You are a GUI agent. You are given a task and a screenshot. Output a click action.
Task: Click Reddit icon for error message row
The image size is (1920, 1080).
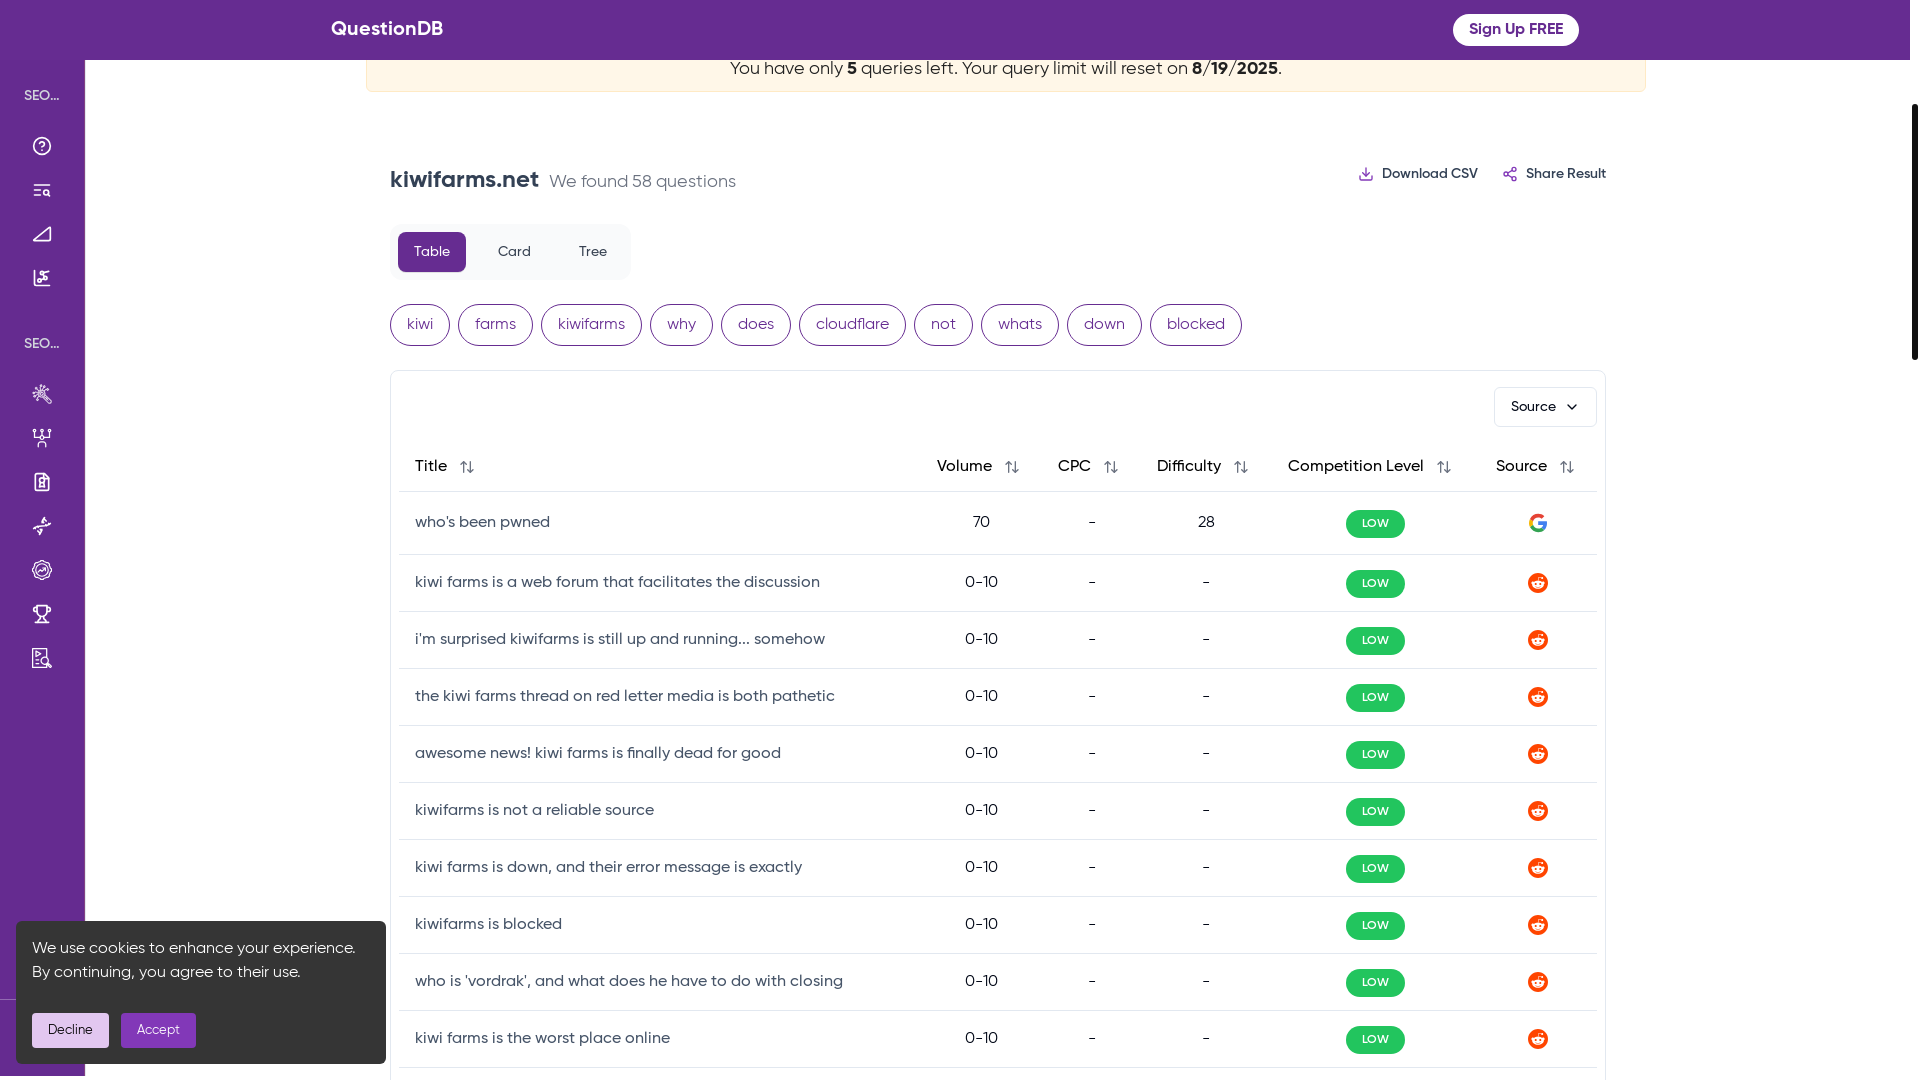click(x=1538, y=868)
